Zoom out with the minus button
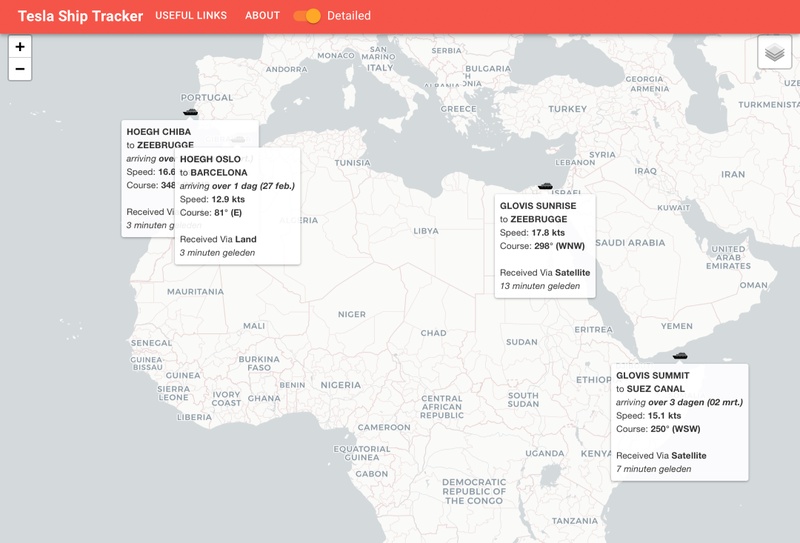The height and width of the screenshot is (543, 800). 20,69
